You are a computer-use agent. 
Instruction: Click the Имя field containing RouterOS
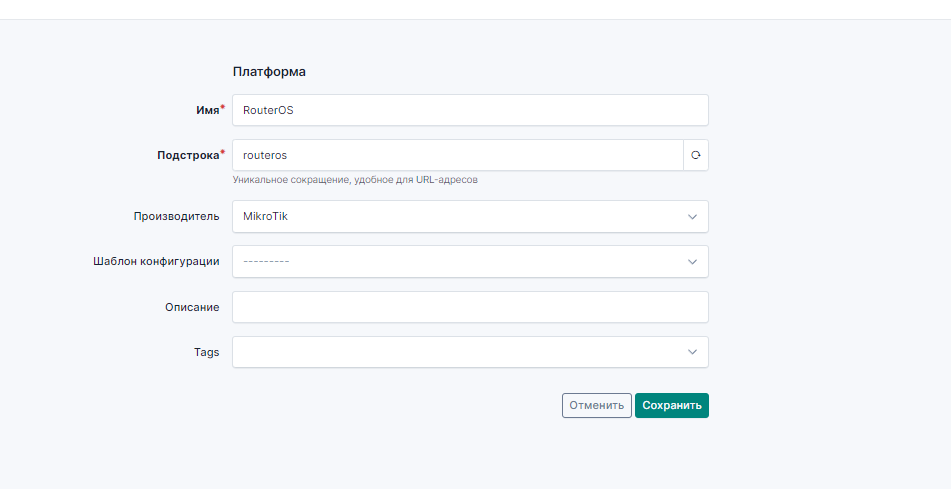click(x=470, y=110)
